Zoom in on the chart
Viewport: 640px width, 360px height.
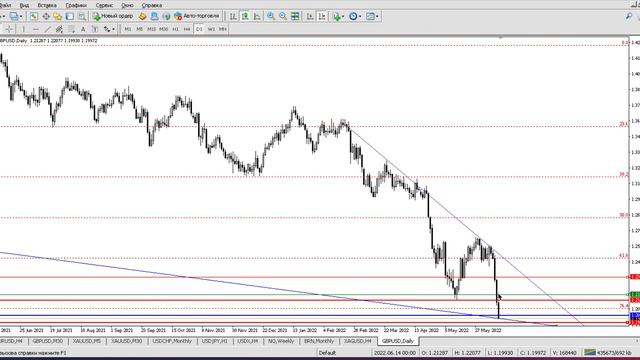point(271,16)
